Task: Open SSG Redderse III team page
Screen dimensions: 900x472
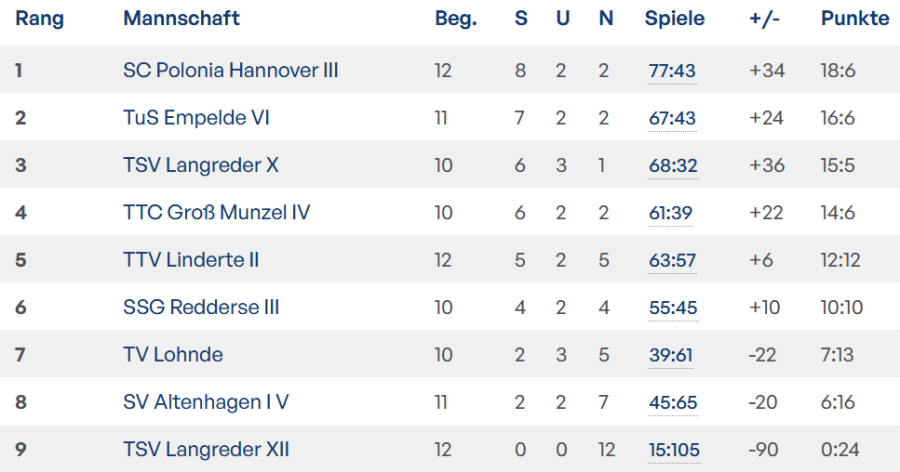Action: pyautogui.click(x=200, y=307)
